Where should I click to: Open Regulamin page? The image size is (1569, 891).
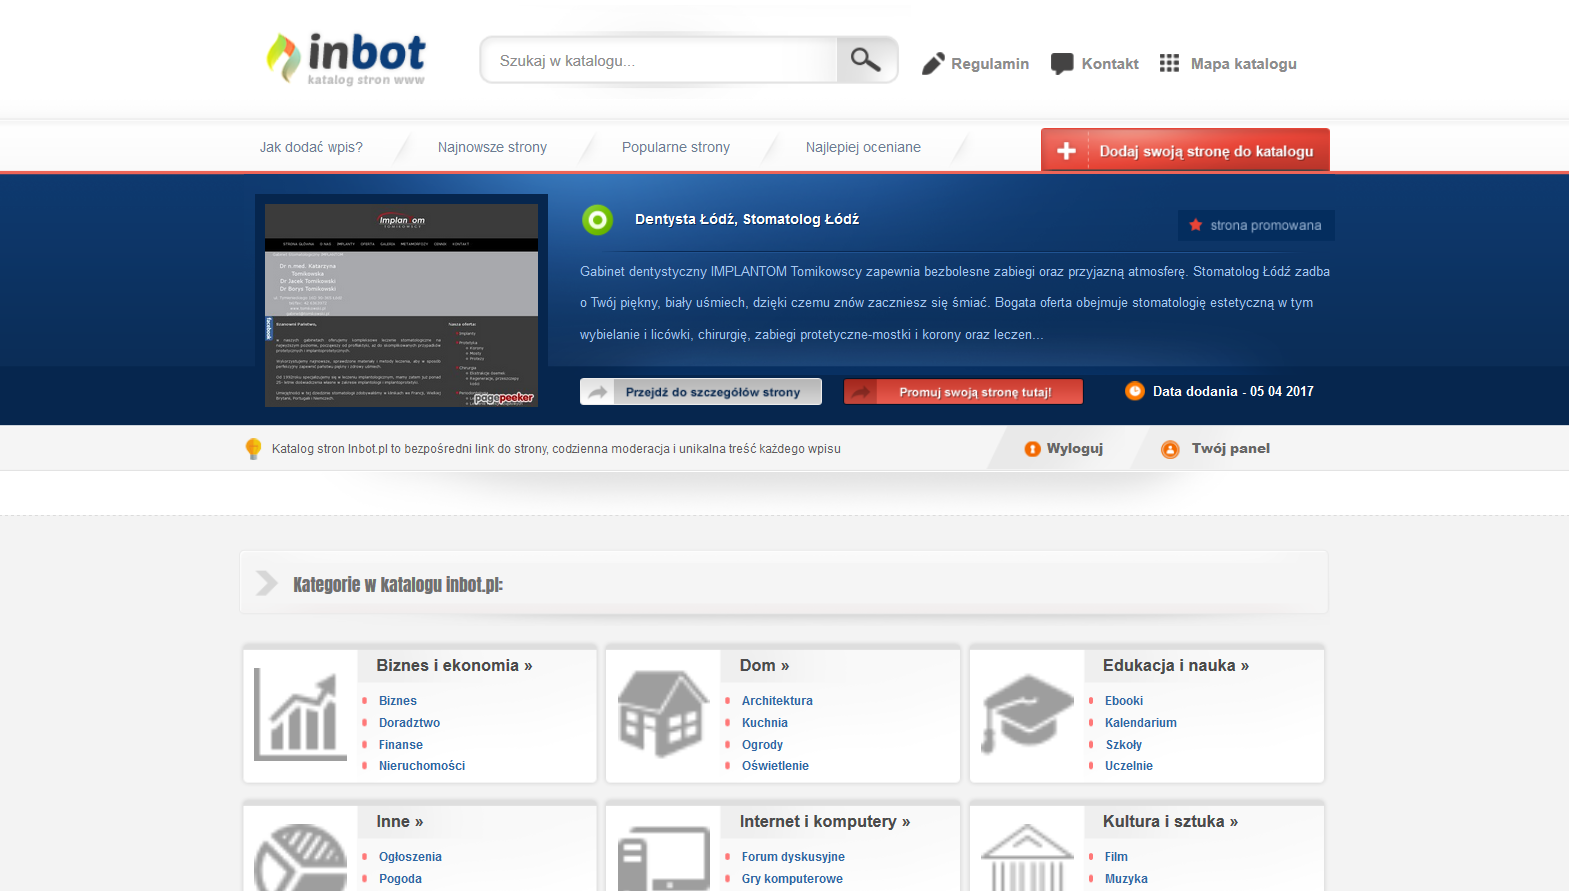coord(990,64)
